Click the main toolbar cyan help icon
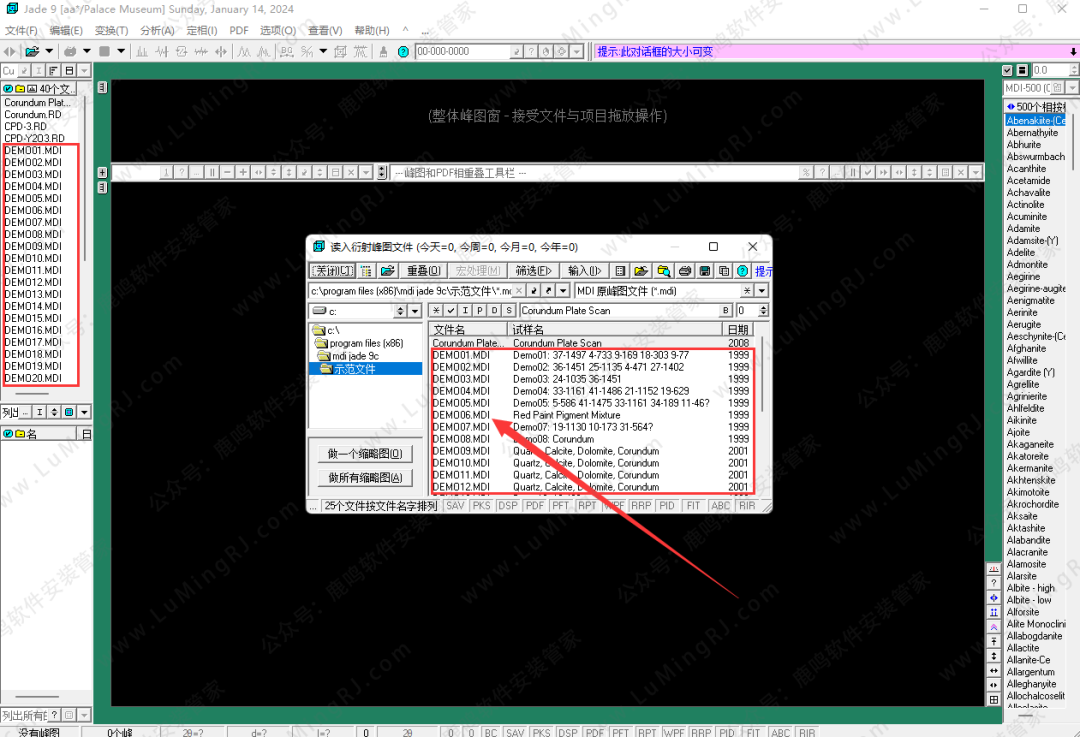This screenshot has height=737, width=1080. [x=403, y=51]
